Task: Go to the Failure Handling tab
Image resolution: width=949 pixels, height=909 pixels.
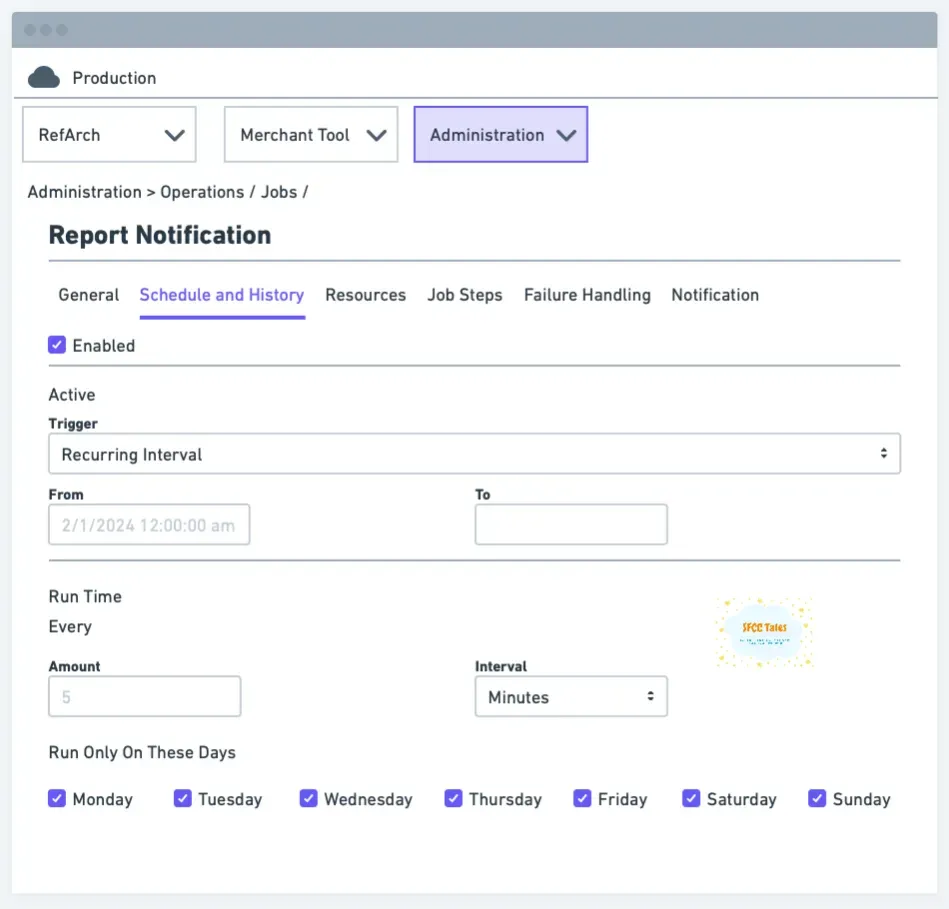Action: pos(587,295)
